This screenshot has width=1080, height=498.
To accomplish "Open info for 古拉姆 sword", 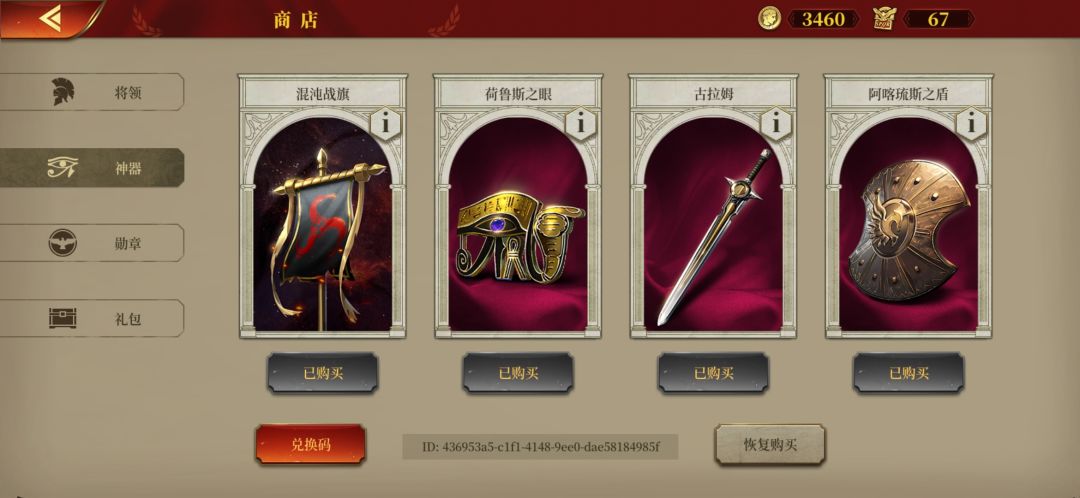I will pyautogui.click(x=776, y=124).
